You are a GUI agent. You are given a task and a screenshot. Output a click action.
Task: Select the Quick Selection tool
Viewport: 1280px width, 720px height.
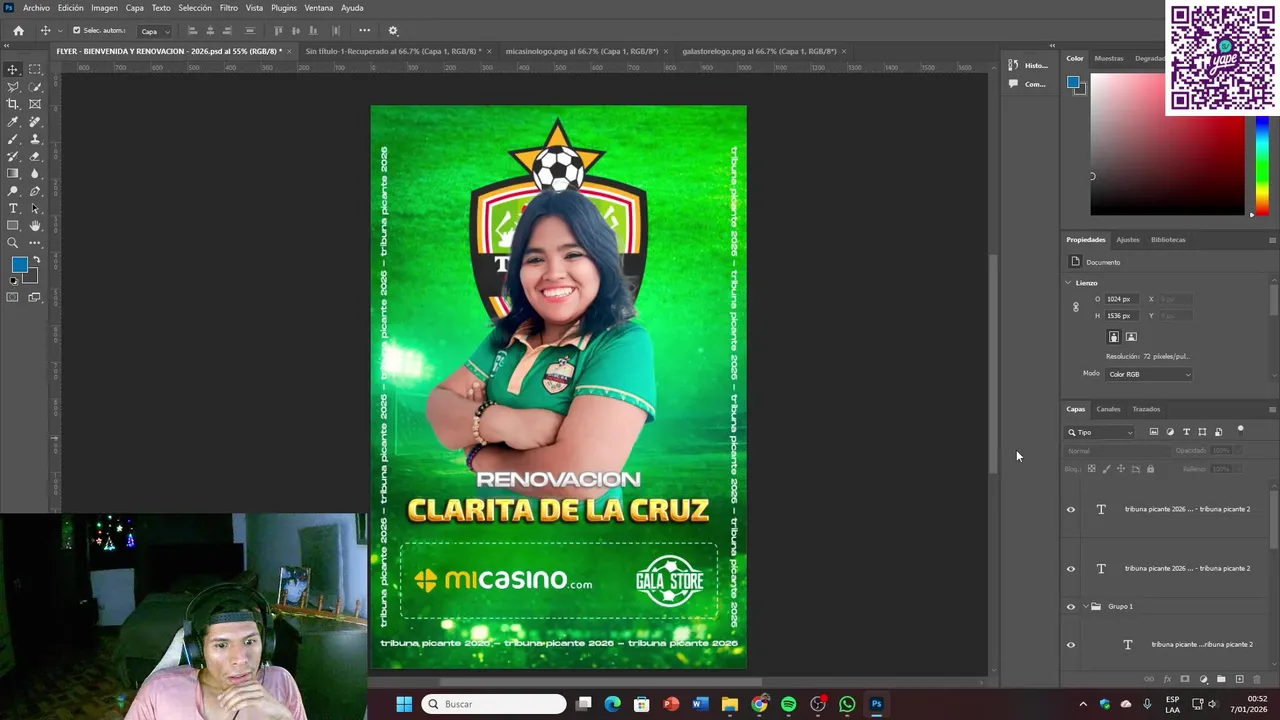coord(35,87)
